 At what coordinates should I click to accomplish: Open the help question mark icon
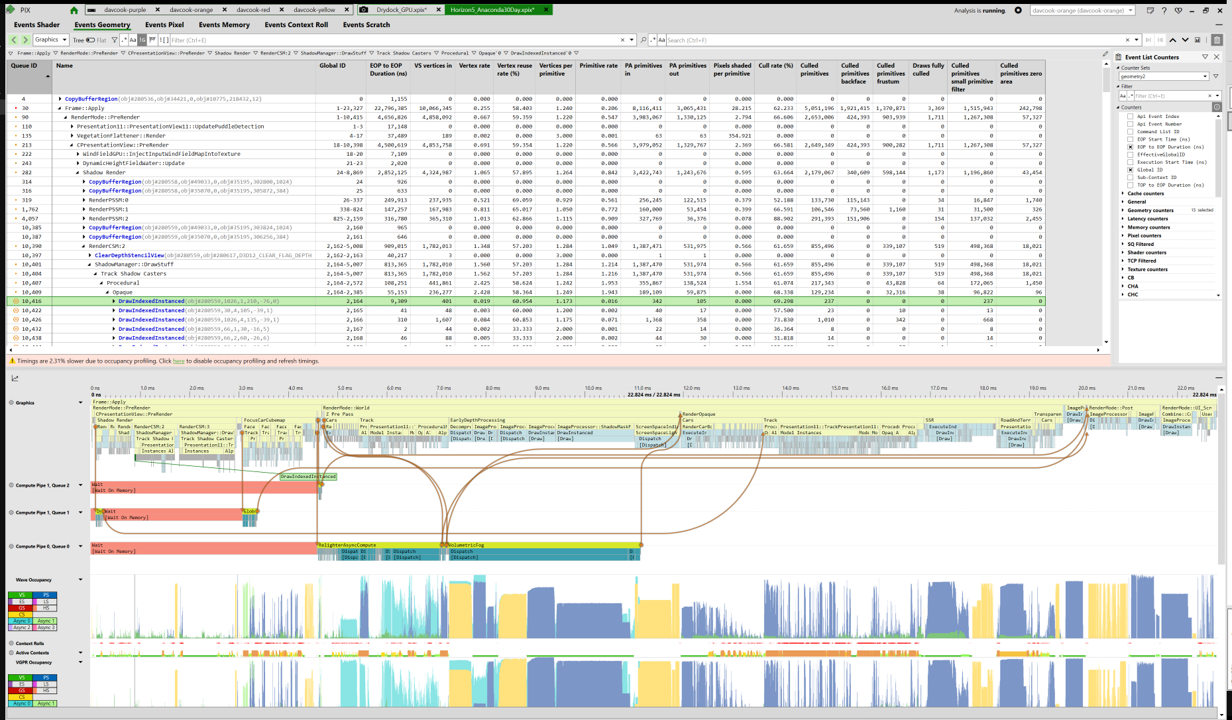pyautogui.click(x=1164, y=10)
